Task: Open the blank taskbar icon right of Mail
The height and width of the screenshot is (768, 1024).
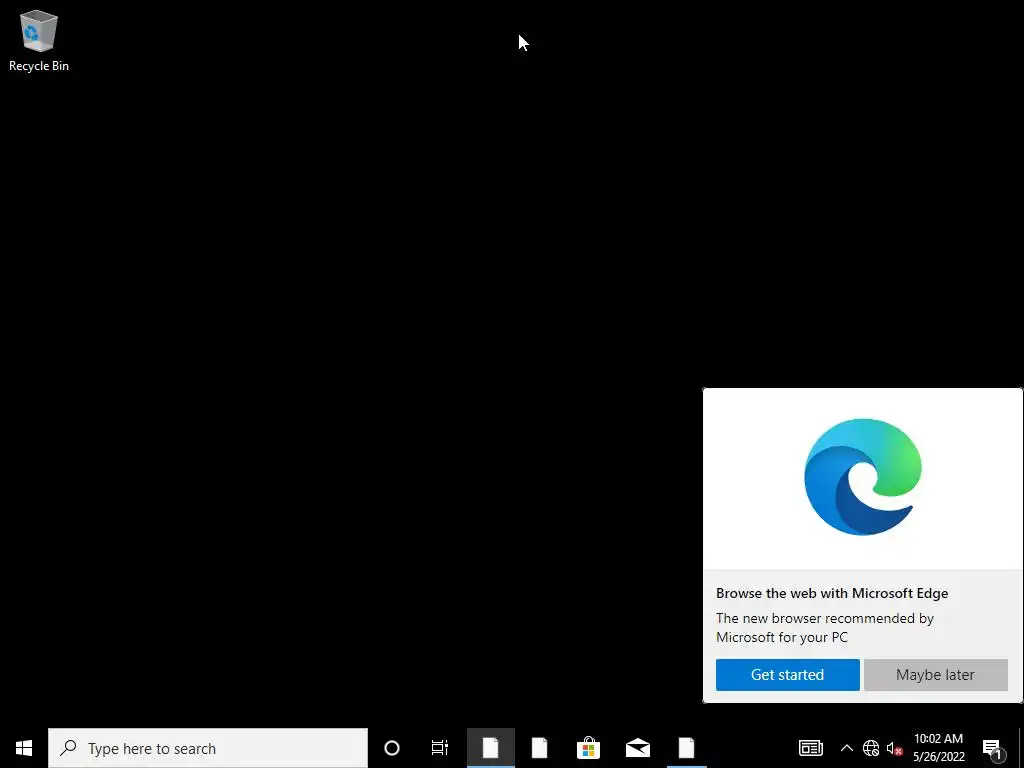Action: pos(686,748)
